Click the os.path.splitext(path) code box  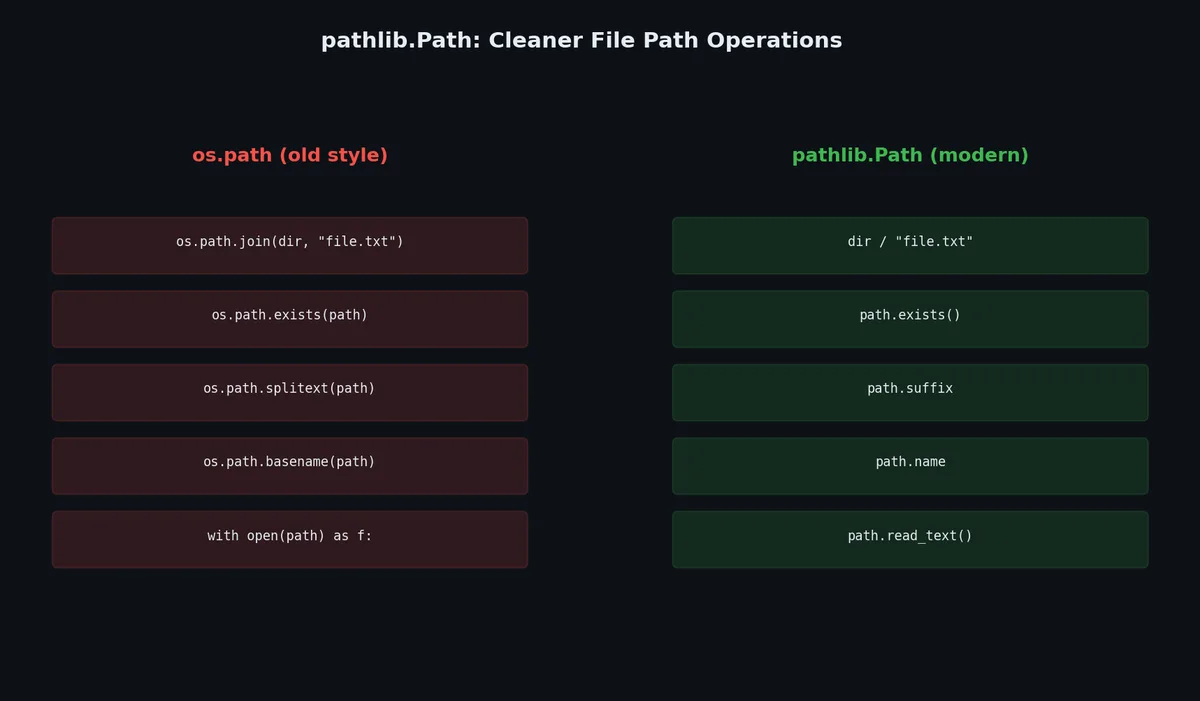point(290,392)
